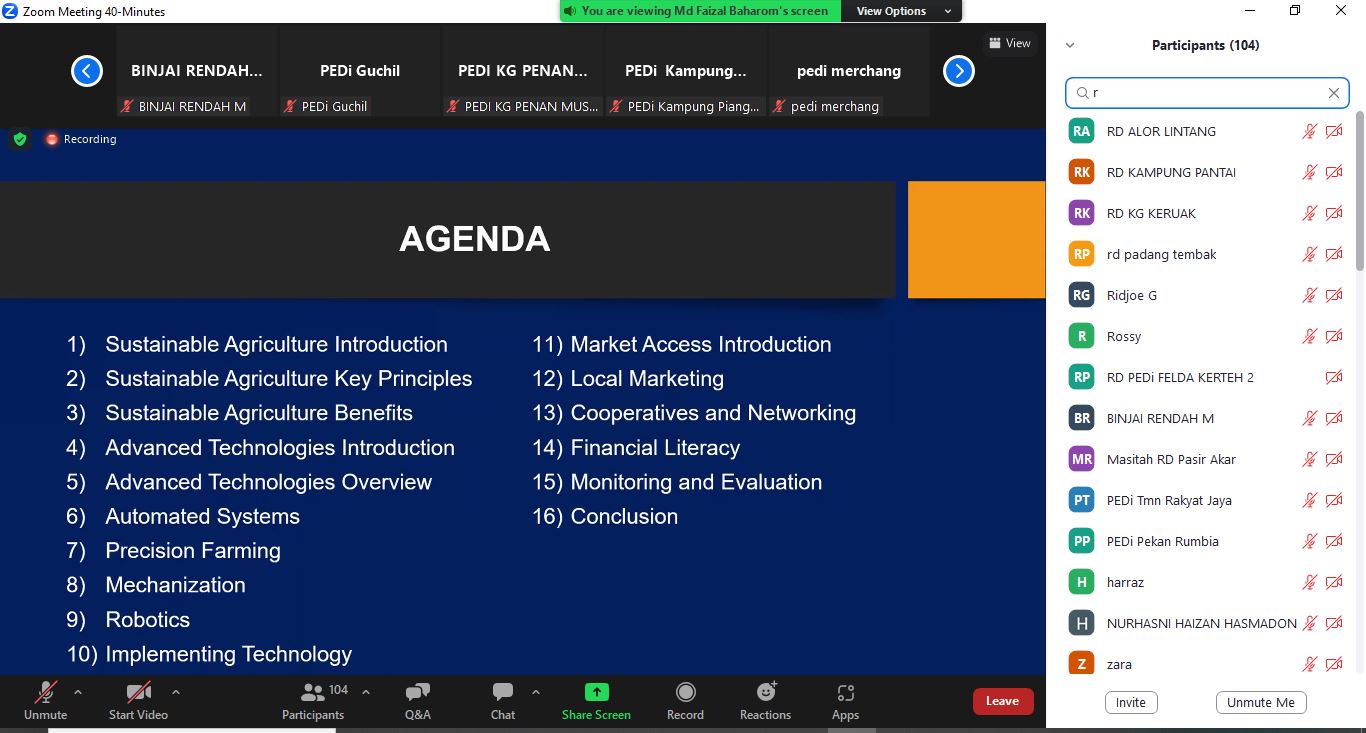Click the Unmute Me button

[1261, 702]
